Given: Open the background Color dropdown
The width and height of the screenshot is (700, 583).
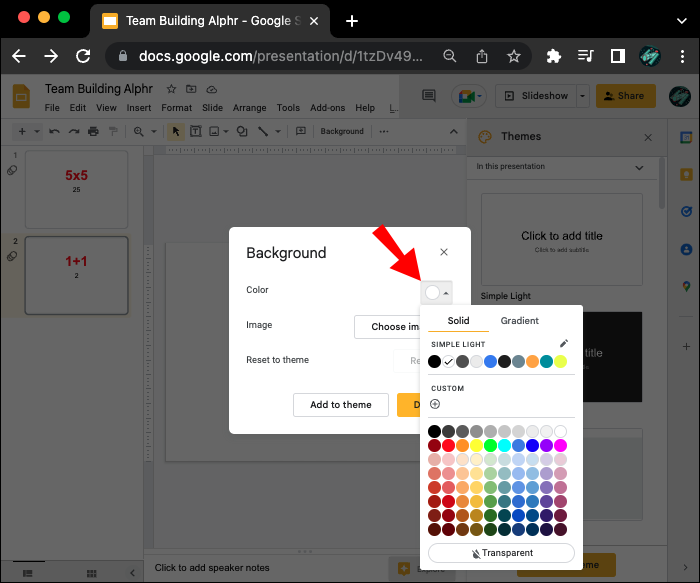Looking at the screenshot, I should click(x=437, y=292).
